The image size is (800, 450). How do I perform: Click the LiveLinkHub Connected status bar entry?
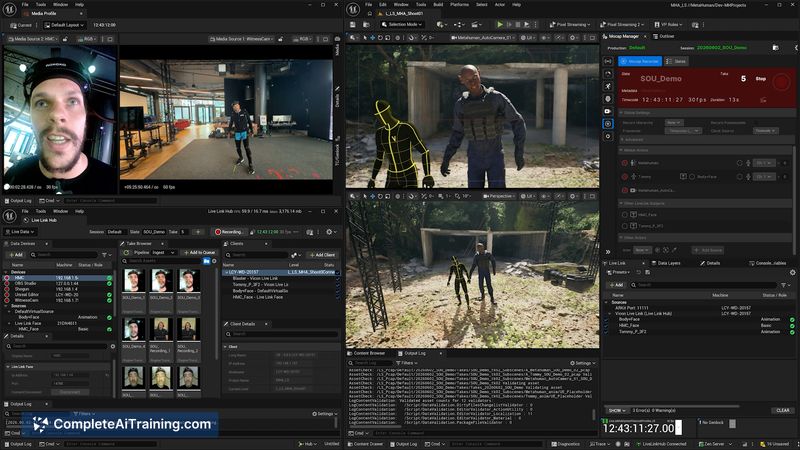point(662,444)
